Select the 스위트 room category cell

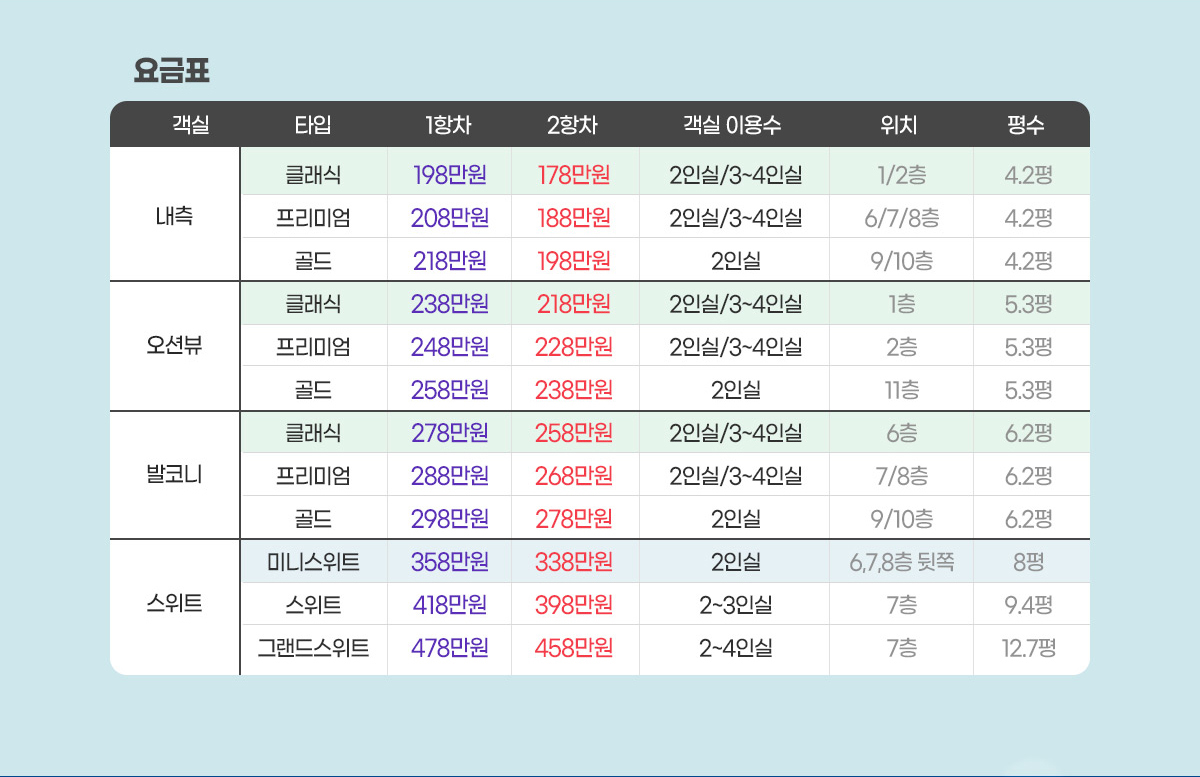point(174,604)
